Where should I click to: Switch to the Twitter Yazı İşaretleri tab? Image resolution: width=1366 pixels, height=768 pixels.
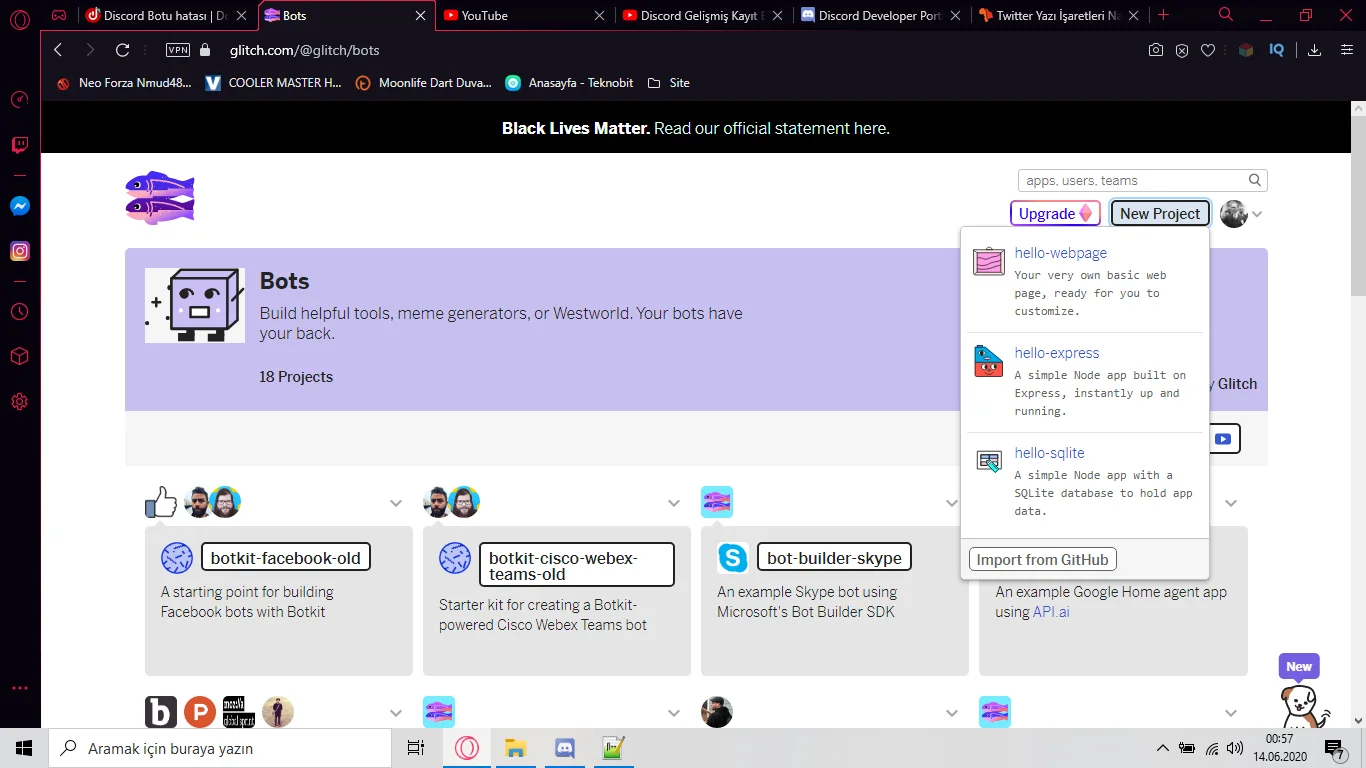coord(1059,15)
